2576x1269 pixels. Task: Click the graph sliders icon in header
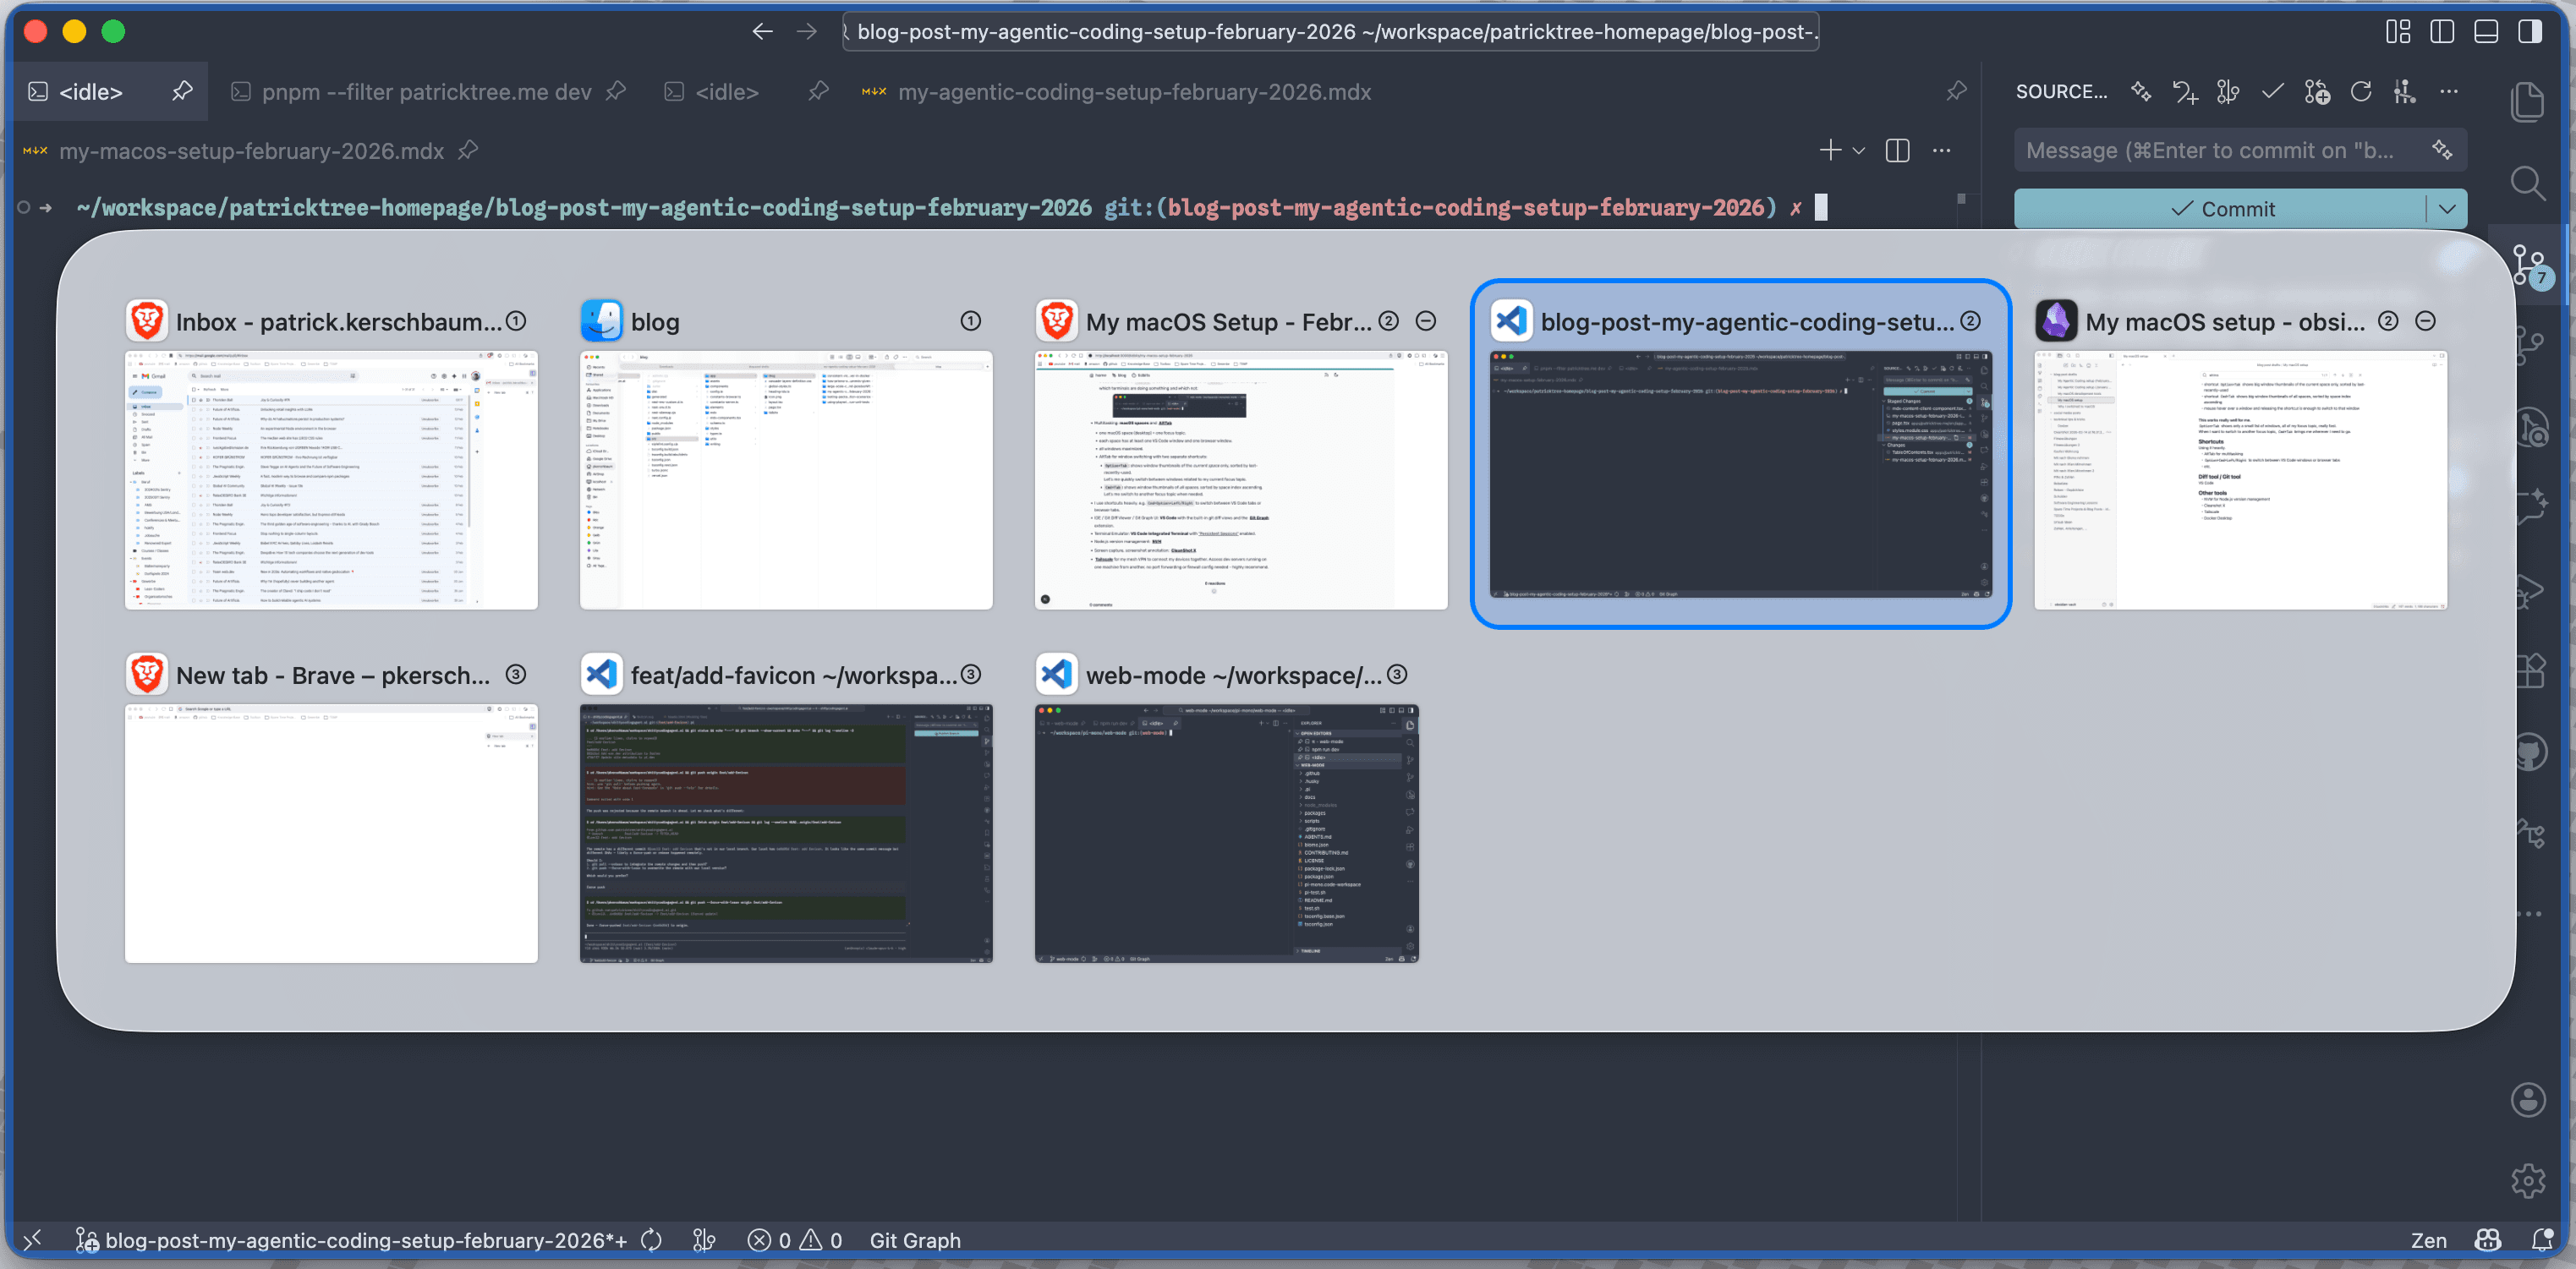[x=2405, y=92]
